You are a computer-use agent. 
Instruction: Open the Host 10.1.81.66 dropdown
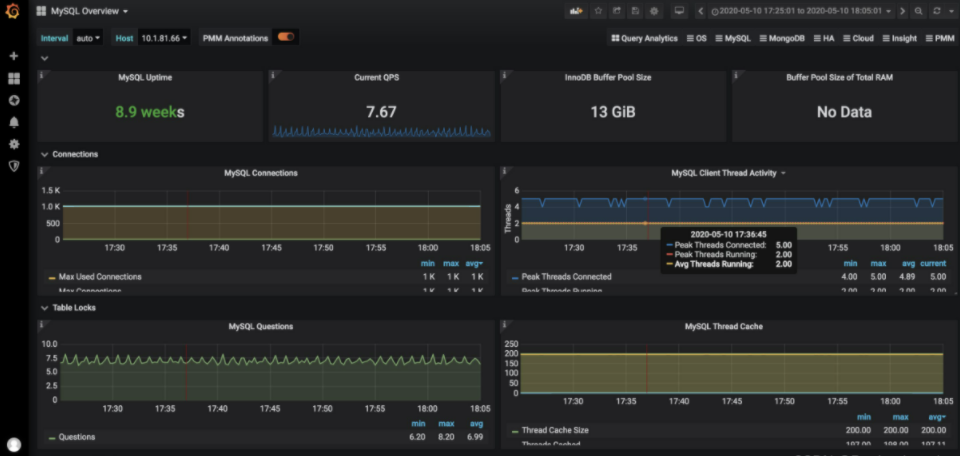[x=164, y=38]
